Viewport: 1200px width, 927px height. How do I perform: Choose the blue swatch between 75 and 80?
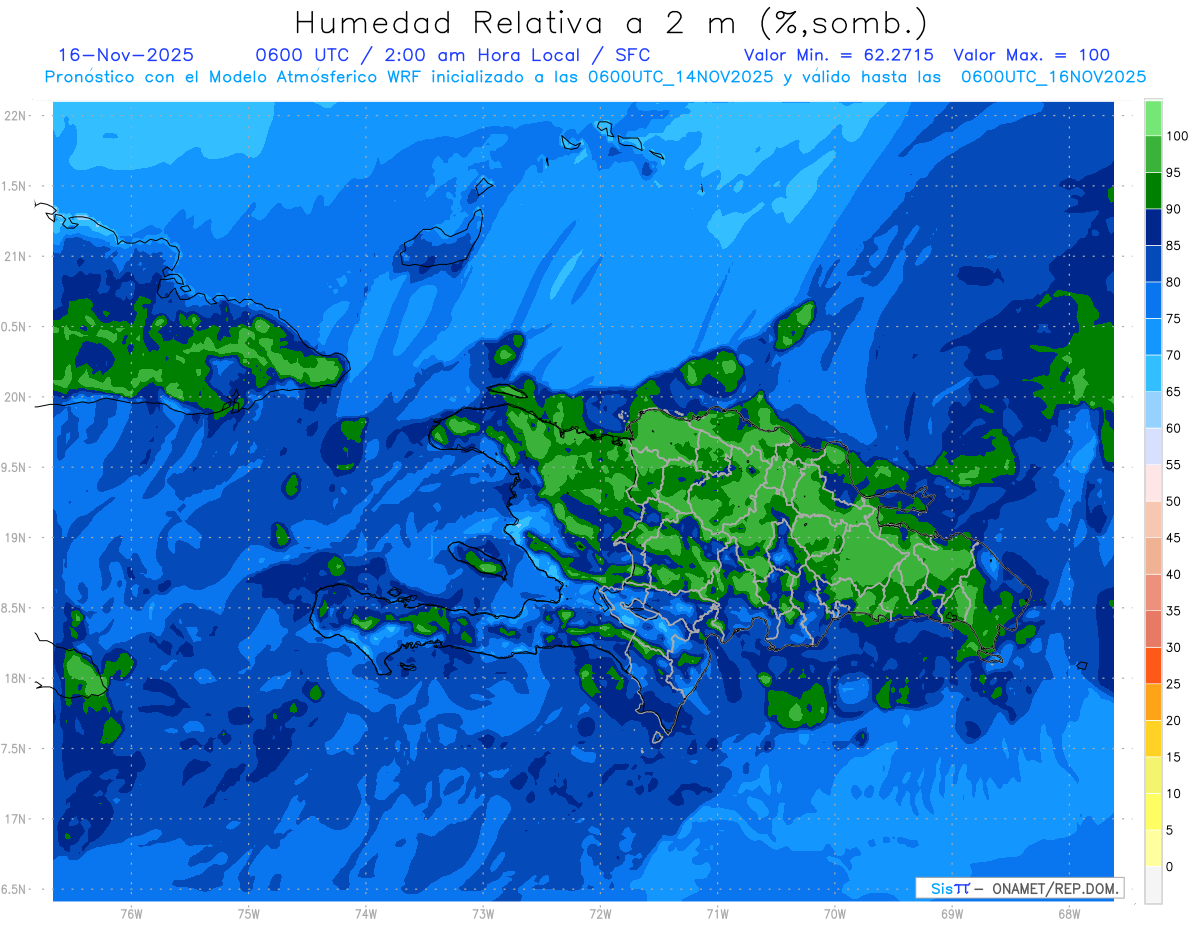[1153, 301]
